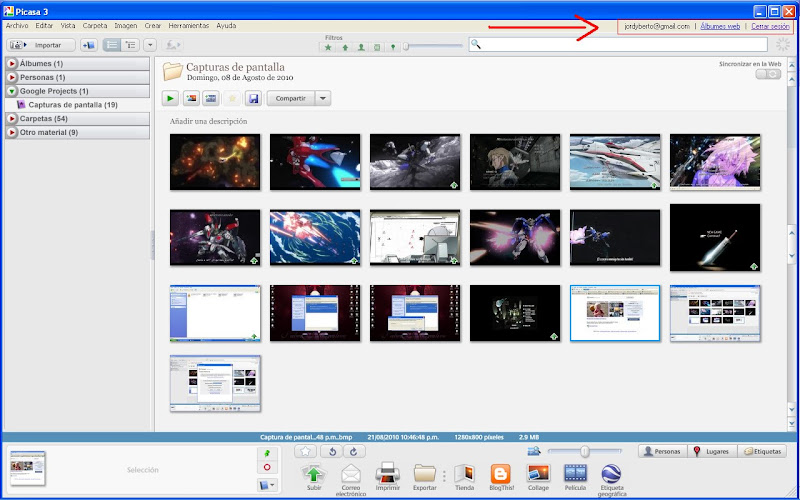This screenshot has width=800, height=500.
Task: Open the Lugares panel button
Action: pos(712,452)
